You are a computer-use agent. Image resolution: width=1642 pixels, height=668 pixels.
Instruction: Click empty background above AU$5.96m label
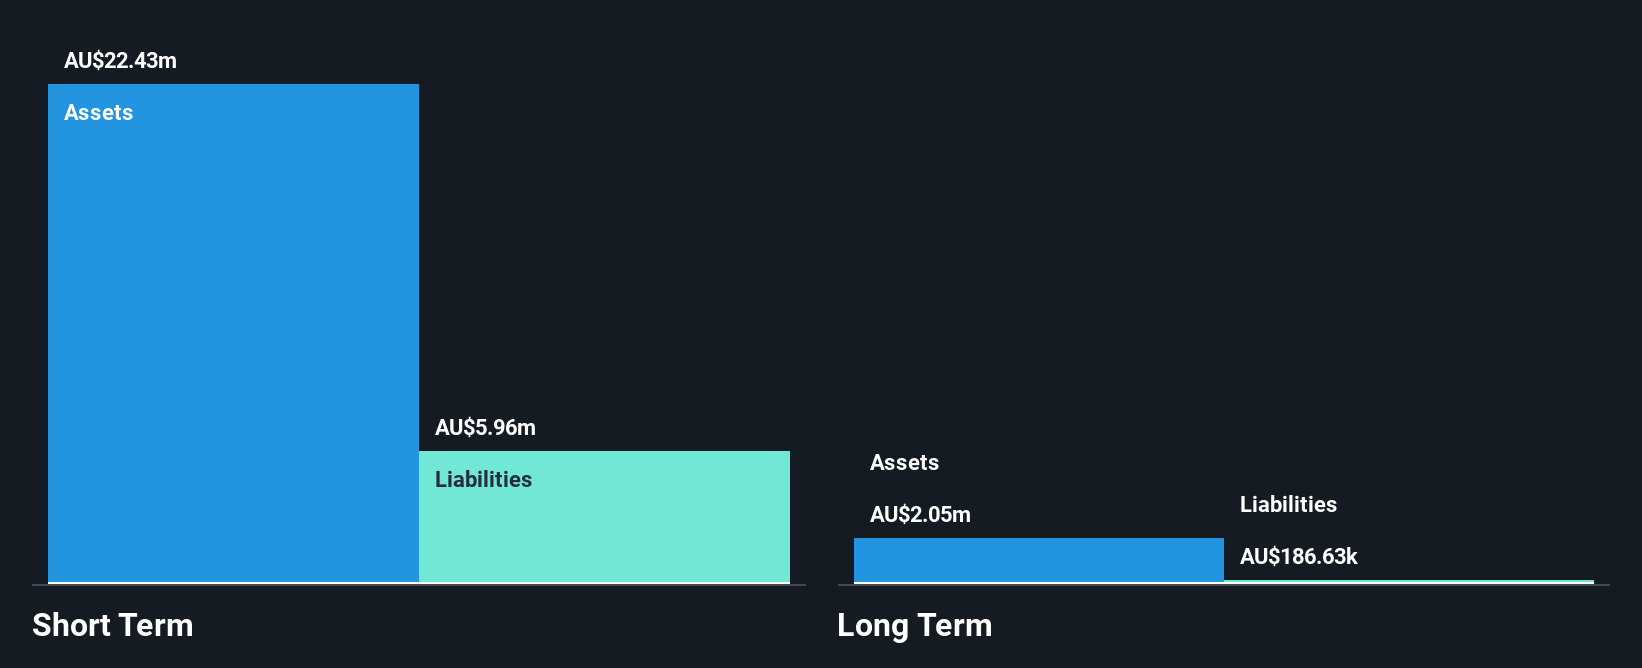click(600, 250)
